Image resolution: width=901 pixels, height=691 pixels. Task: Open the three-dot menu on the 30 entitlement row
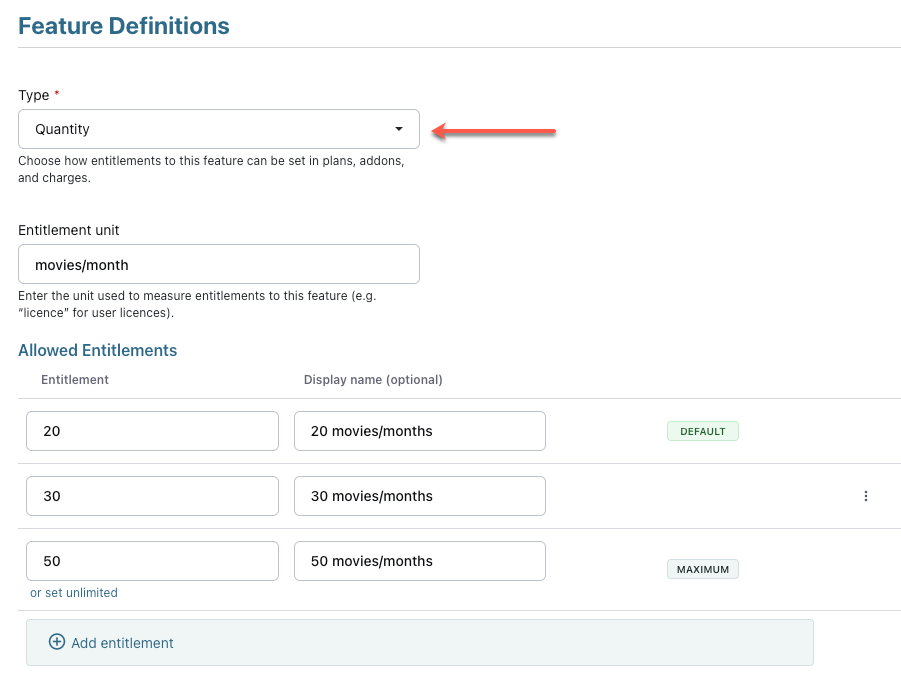tap(865, 496)
